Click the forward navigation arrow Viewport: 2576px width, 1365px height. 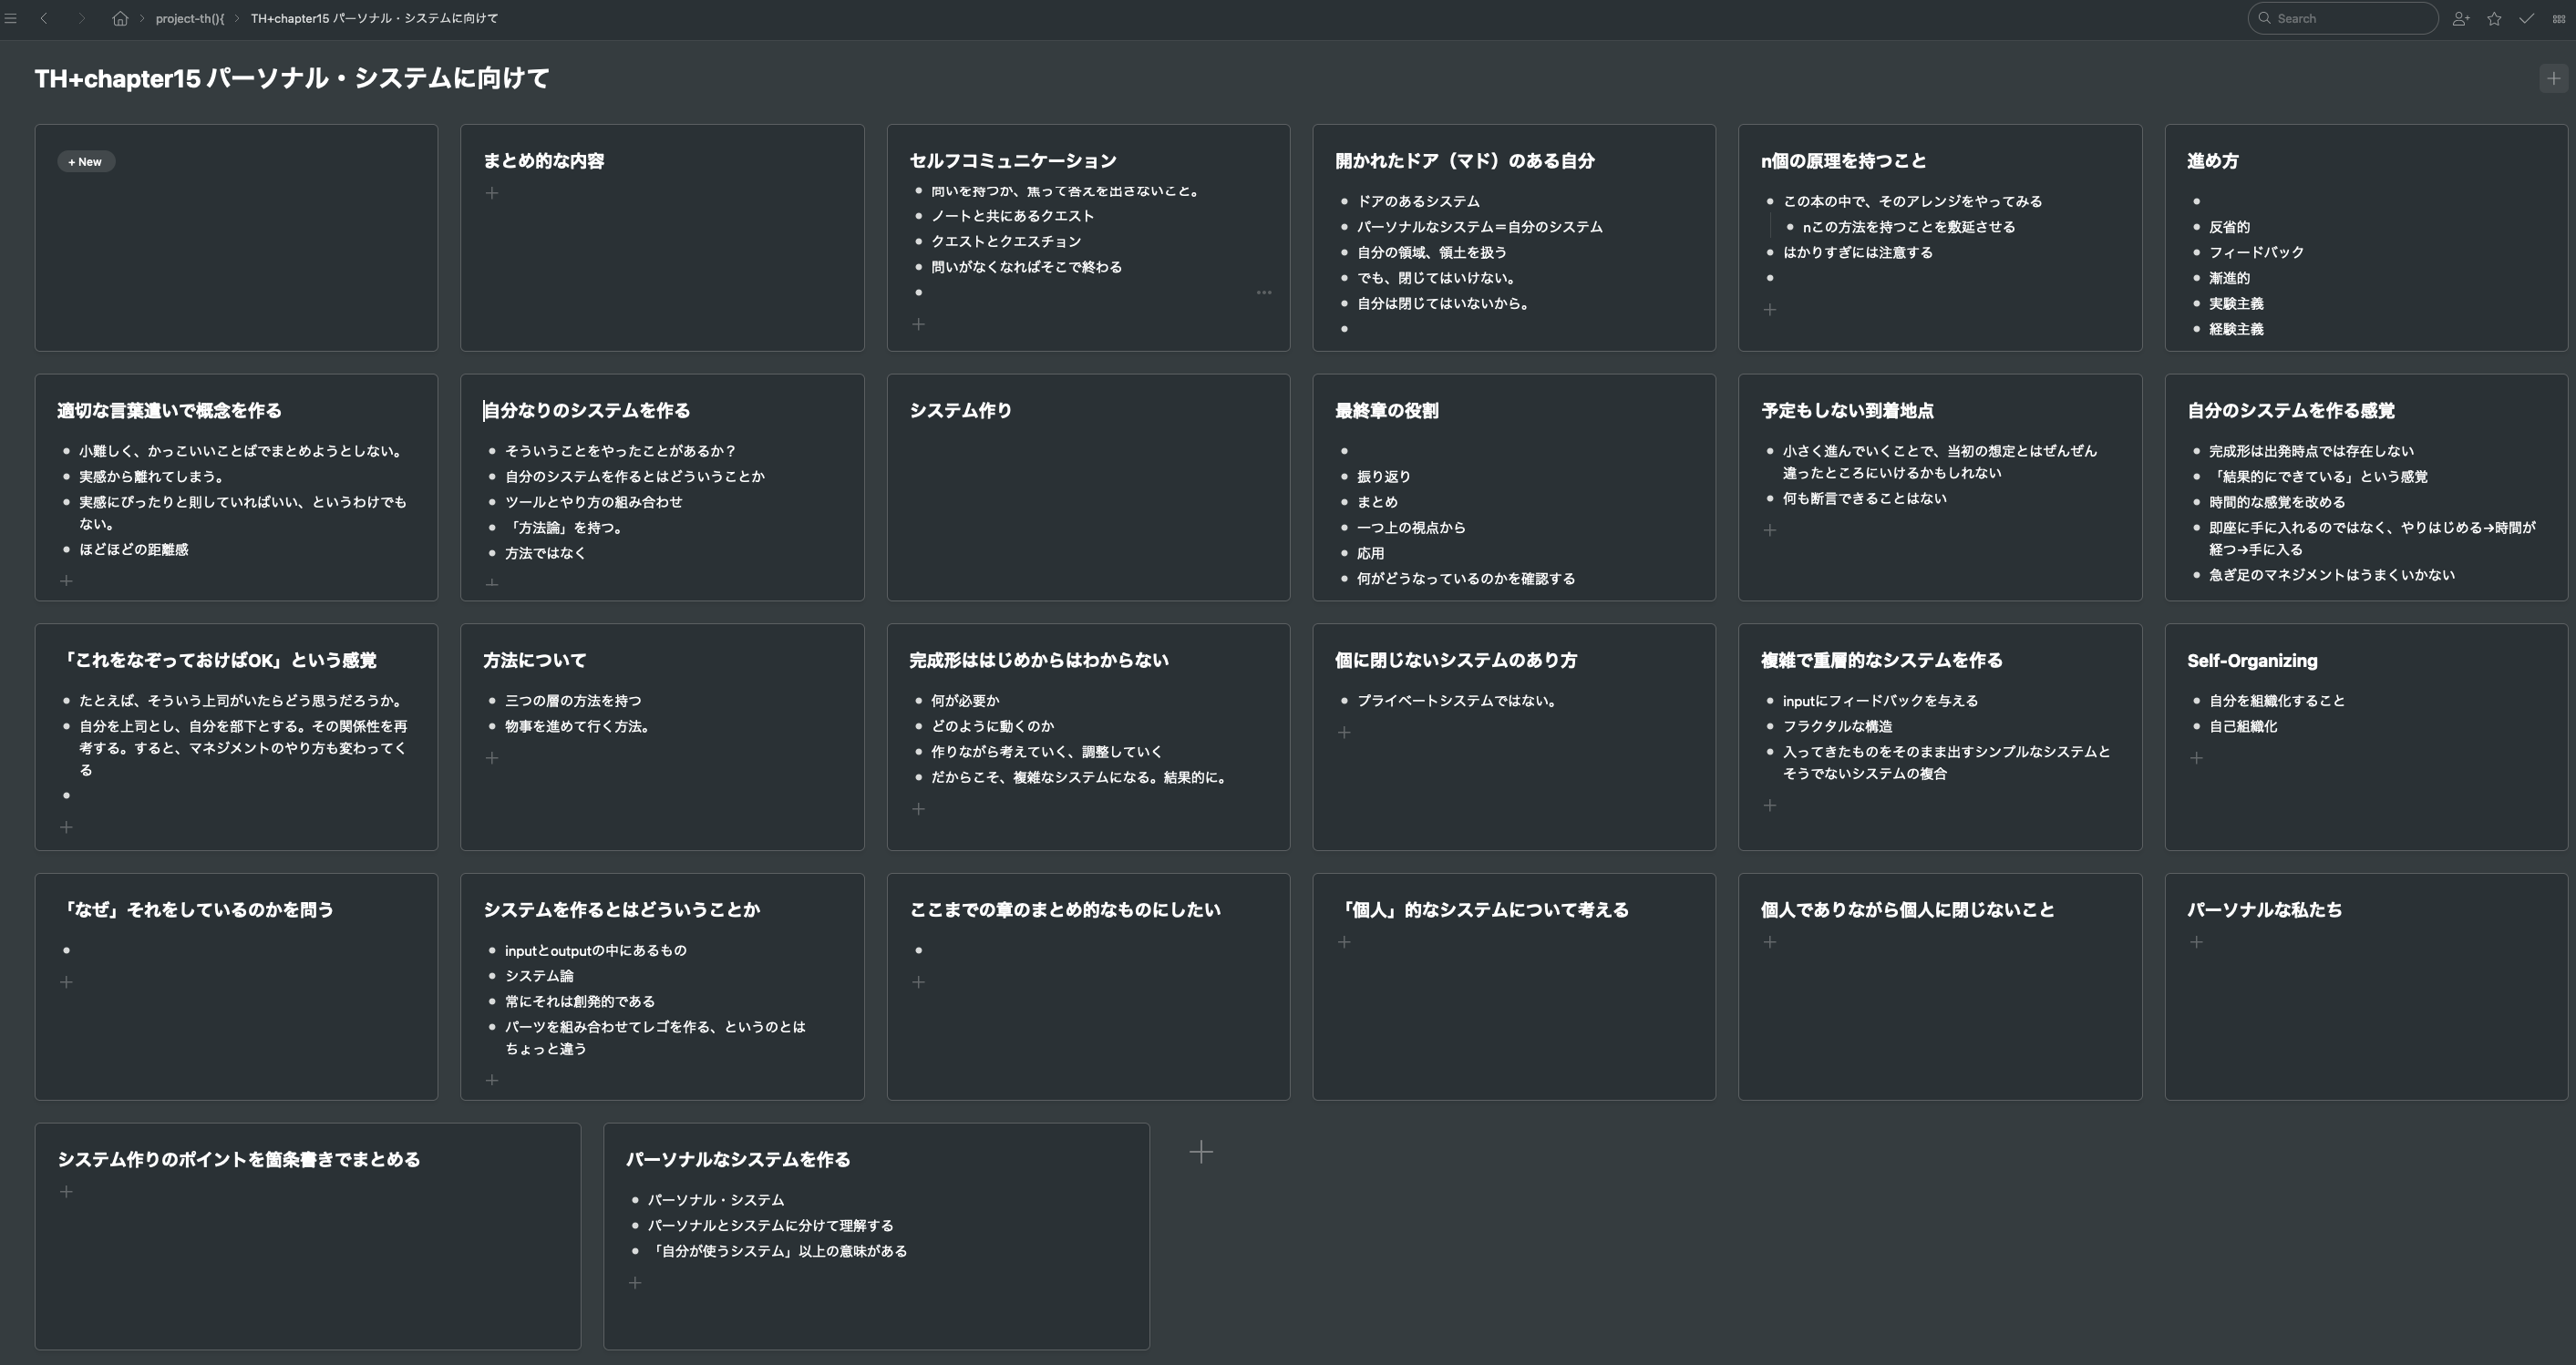80,17
